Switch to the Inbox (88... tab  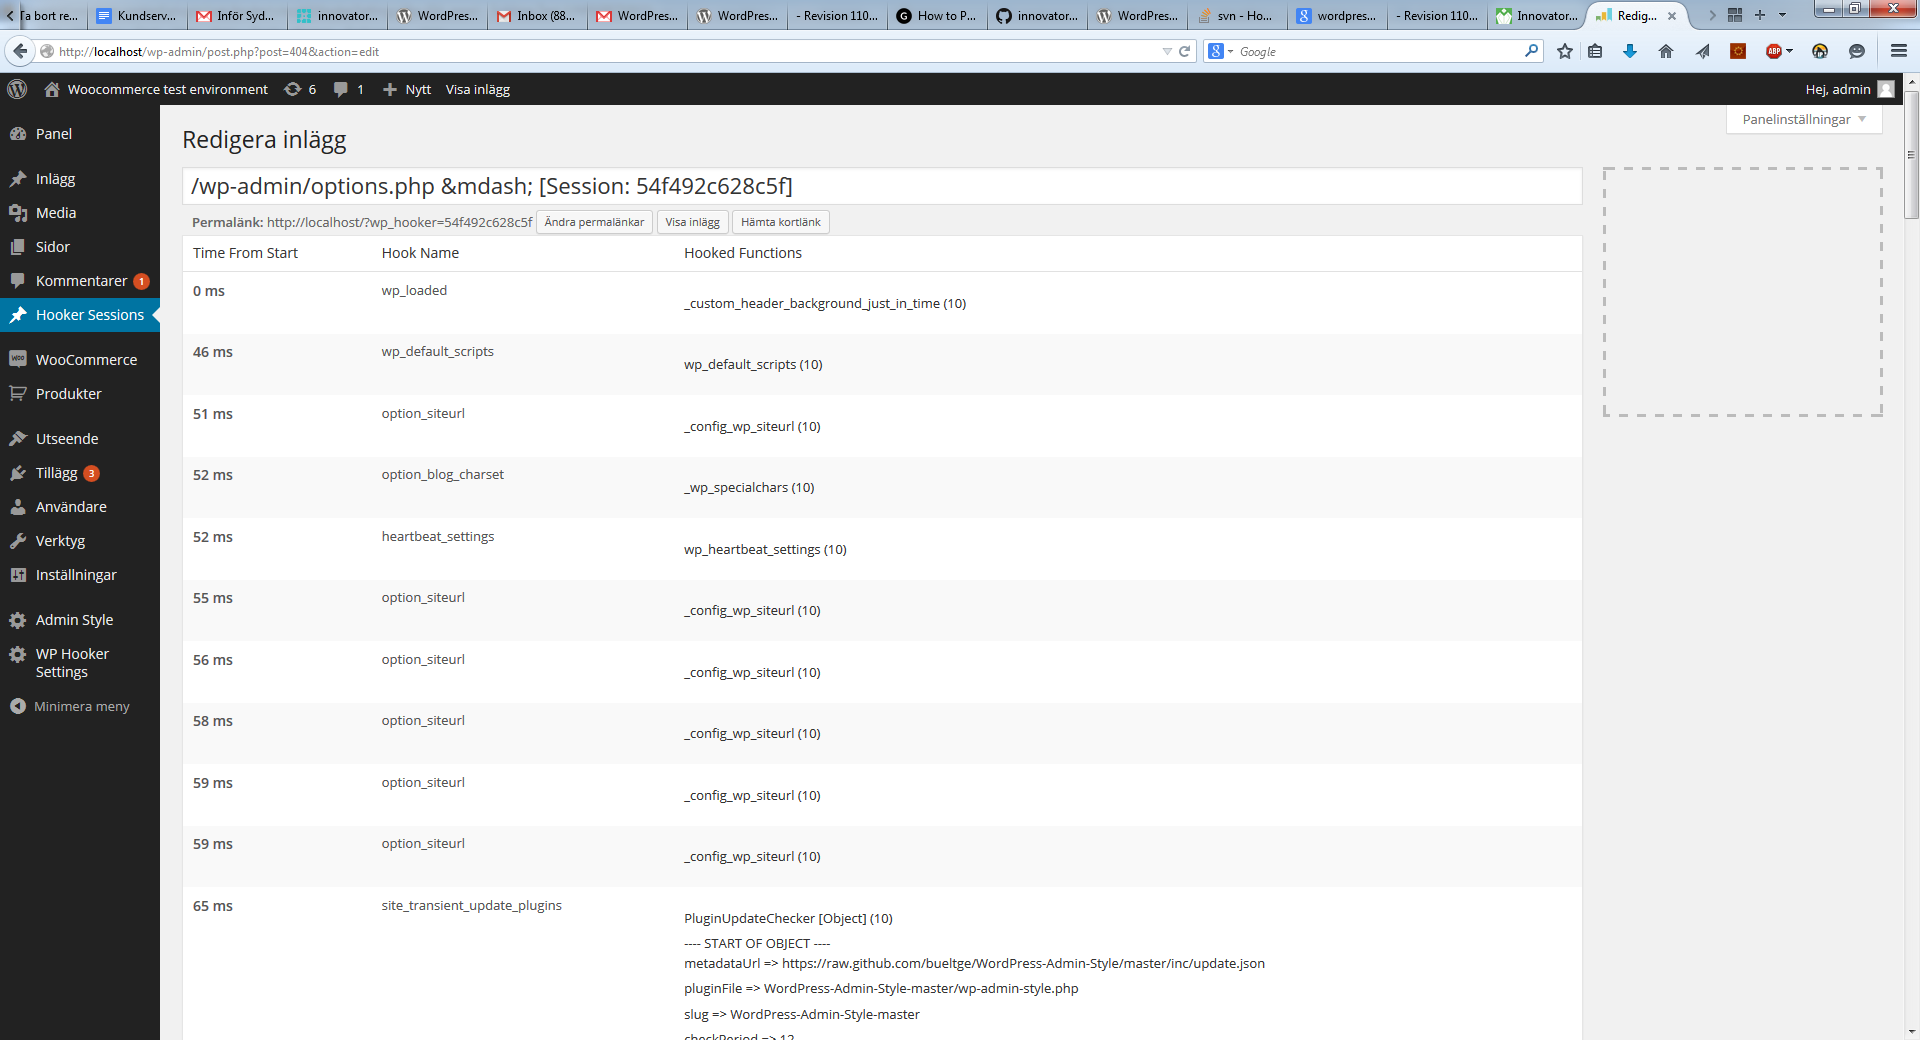(x=537, y=15)
